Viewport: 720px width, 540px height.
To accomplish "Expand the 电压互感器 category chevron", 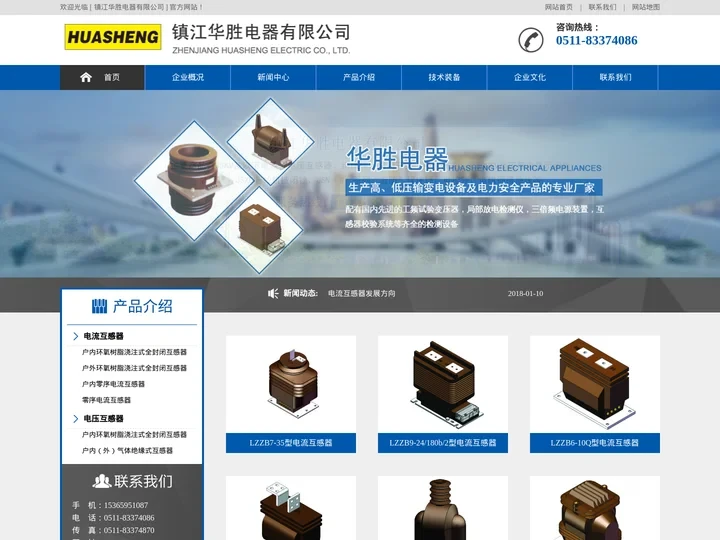I will click(x=76, y=418).
